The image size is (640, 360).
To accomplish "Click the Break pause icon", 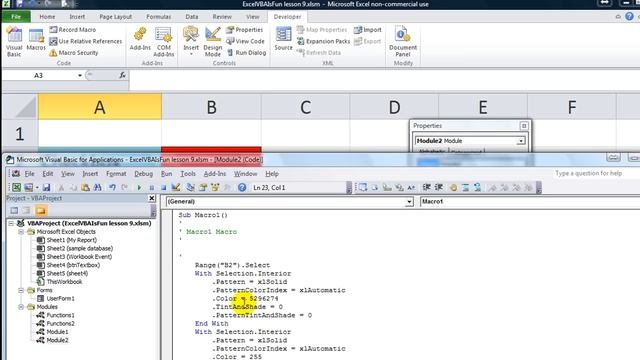I will click(151, 187).
